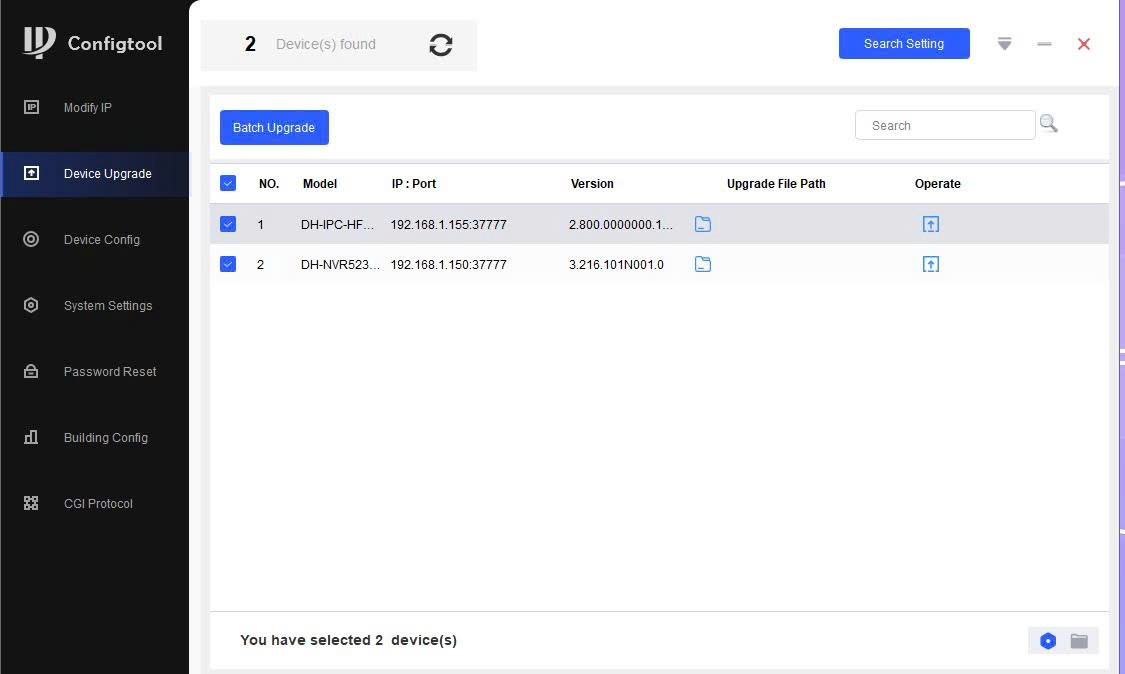Browse upgrade file for 192.168.1.150
1125x674 pixels.
tap(703, 264)
